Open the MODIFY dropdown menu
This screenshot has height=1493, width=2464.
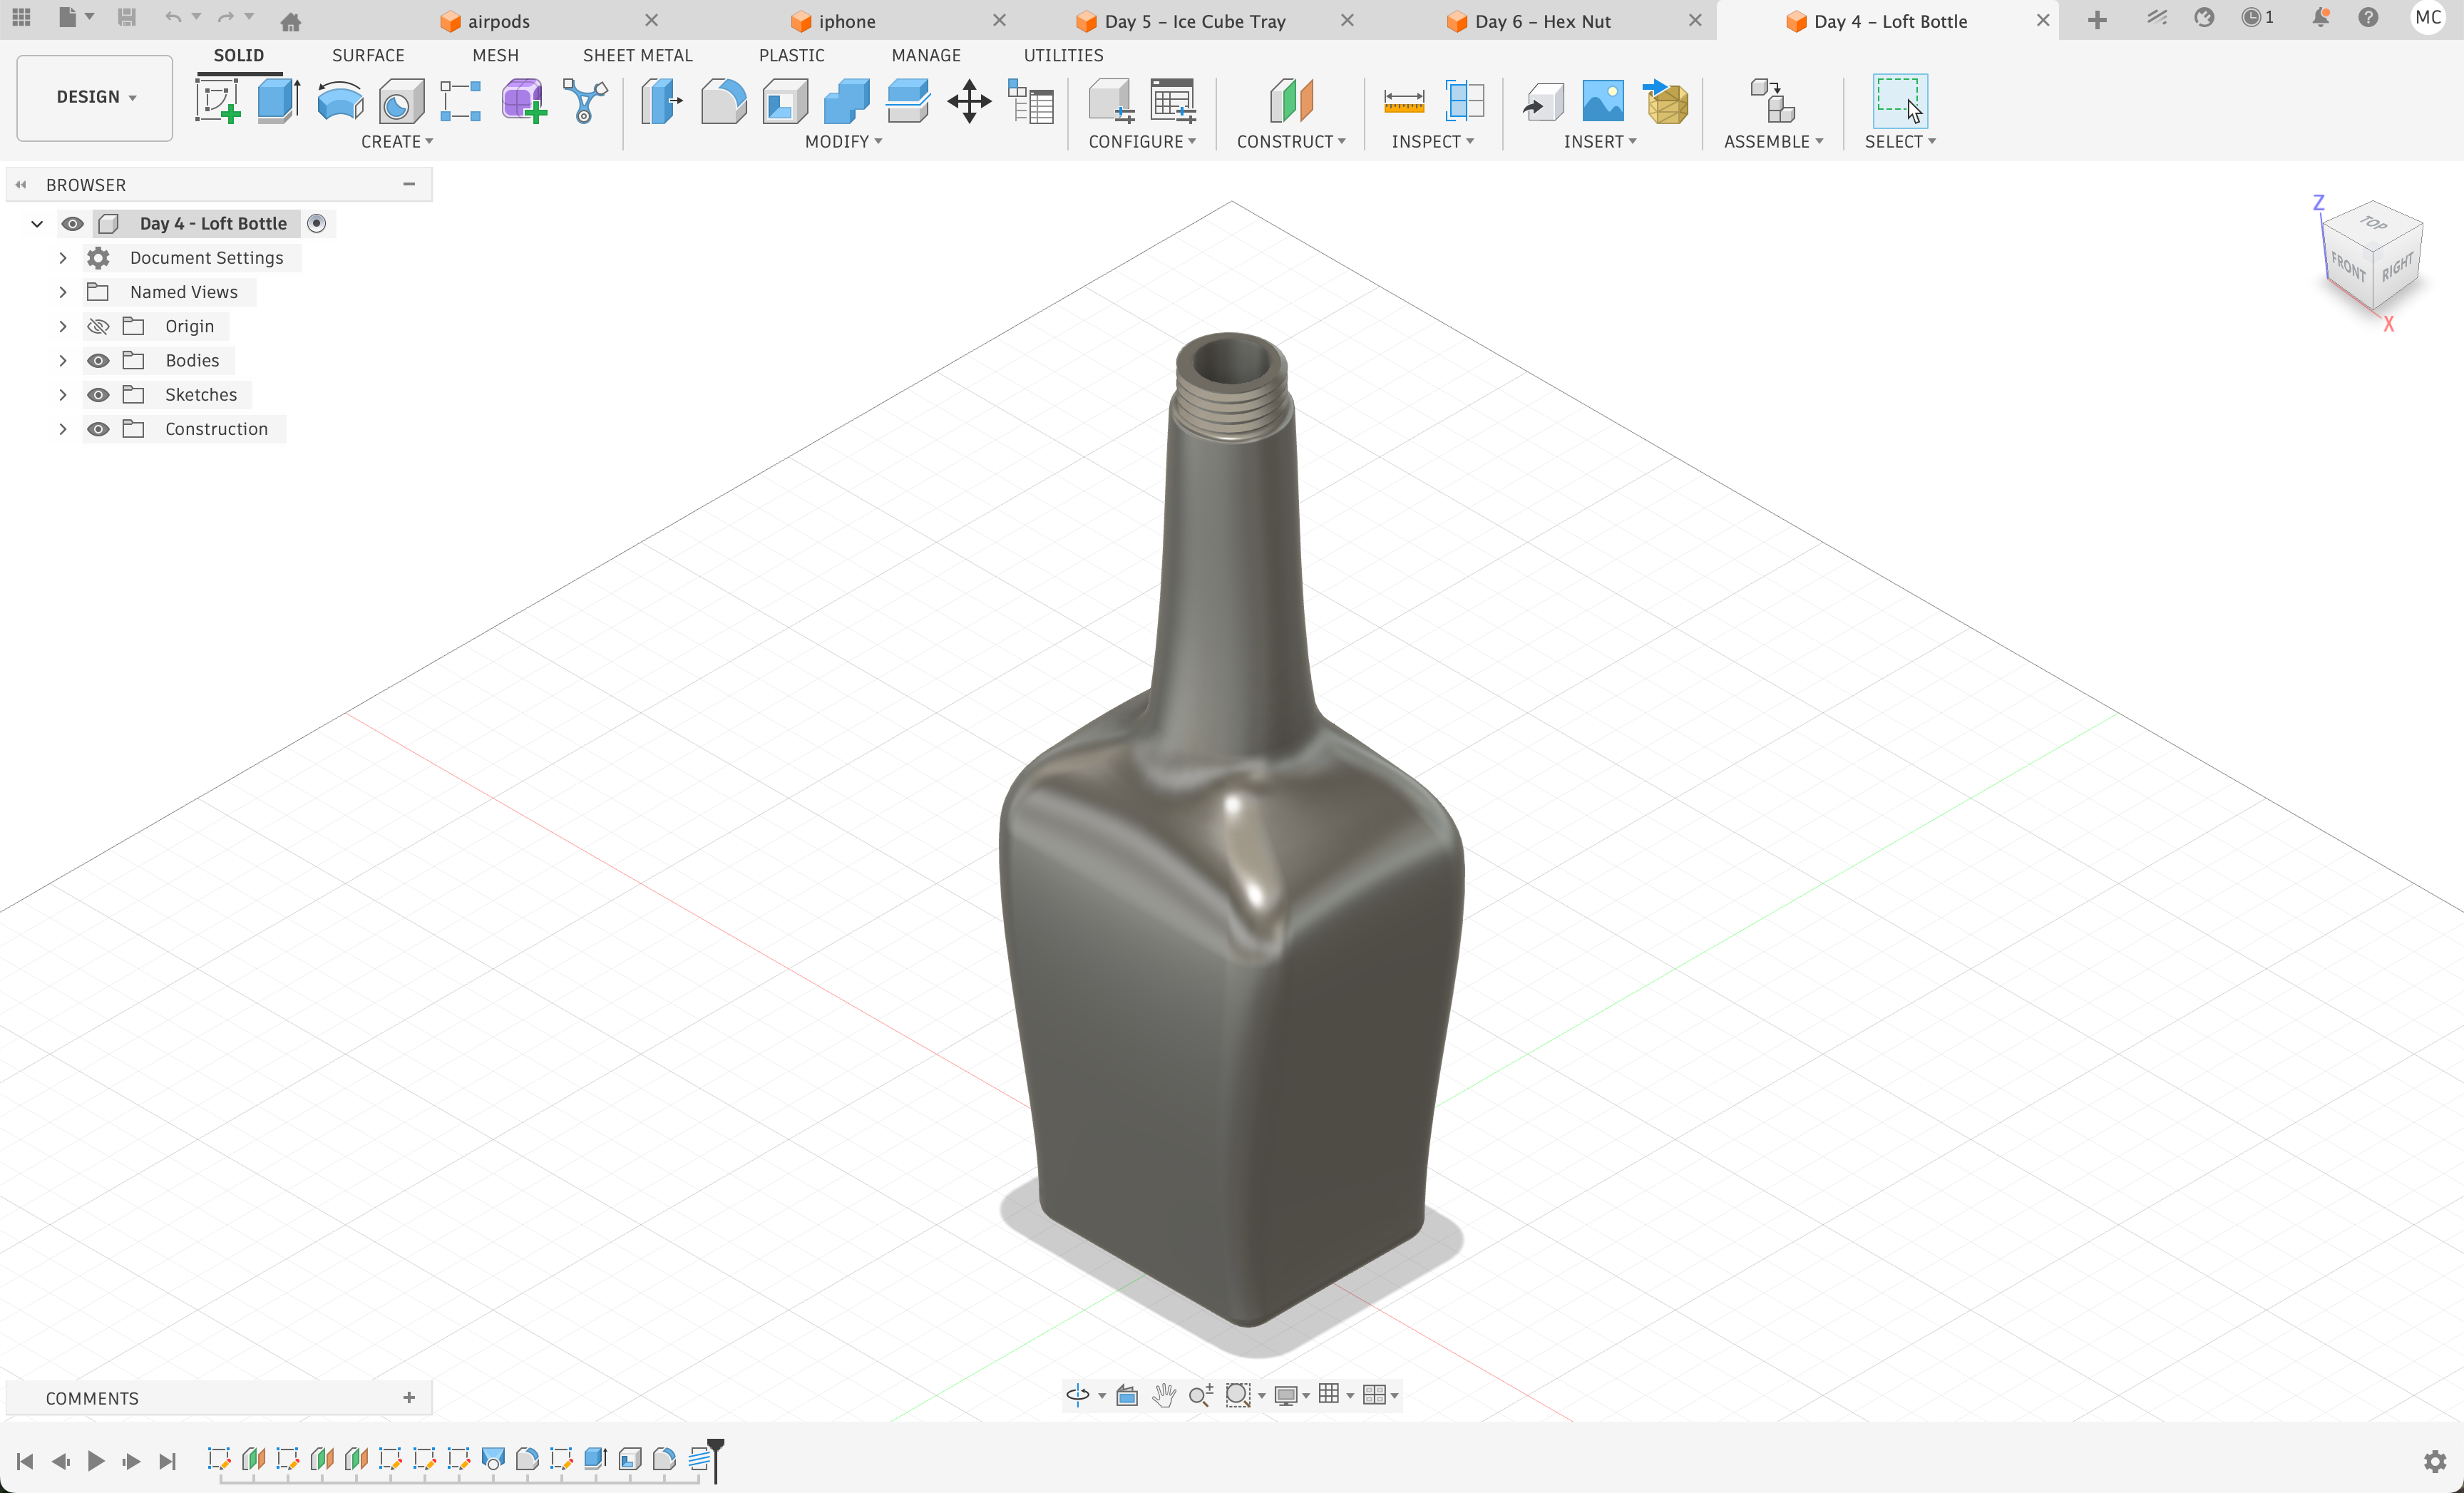(x=843, y=141)
